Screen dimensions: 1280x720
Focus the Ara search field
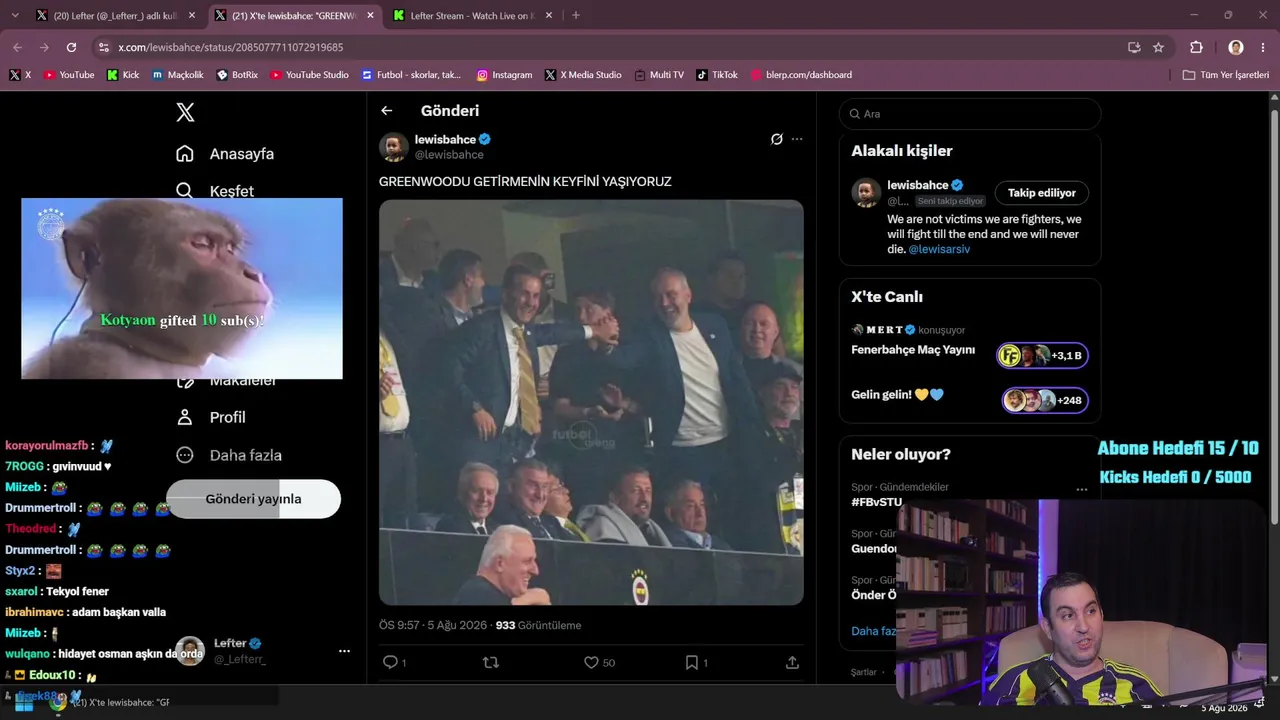tap(970, 114)
